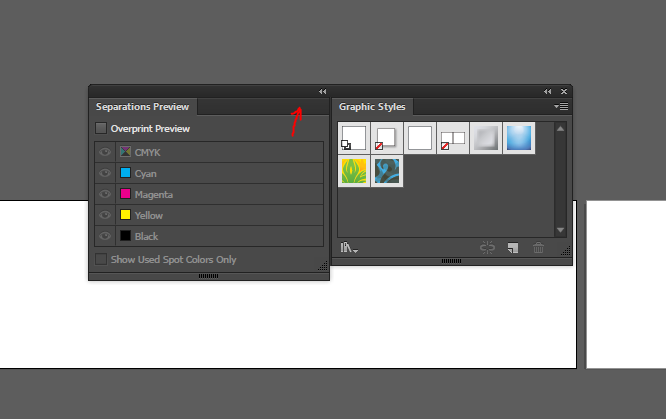Select the second graphic style with drop shadow
Image resolution: width=666 pixels, height=419 pixels.
pos(387,138)
